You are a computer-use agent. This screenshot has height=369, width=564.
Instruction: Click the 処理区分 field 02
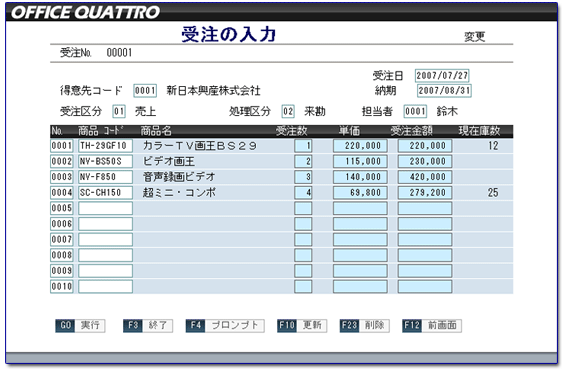[x=288, y=111]
